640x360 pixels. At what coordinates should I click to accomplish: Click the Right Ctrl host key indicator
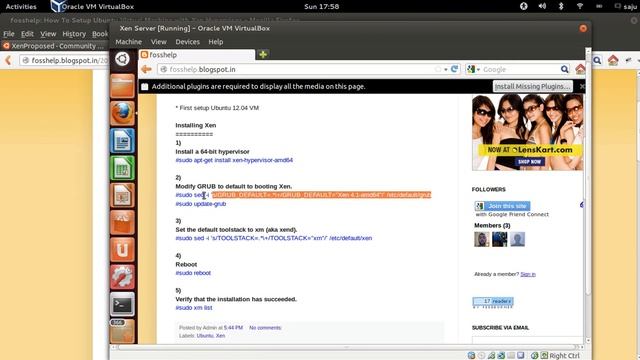564,356
